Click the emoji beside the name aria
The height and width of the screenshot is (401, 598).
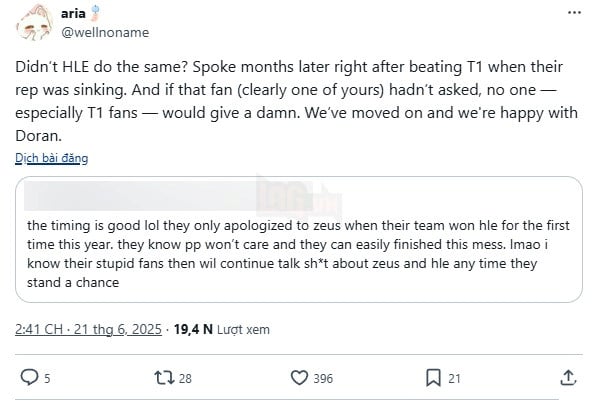[95, 13]
